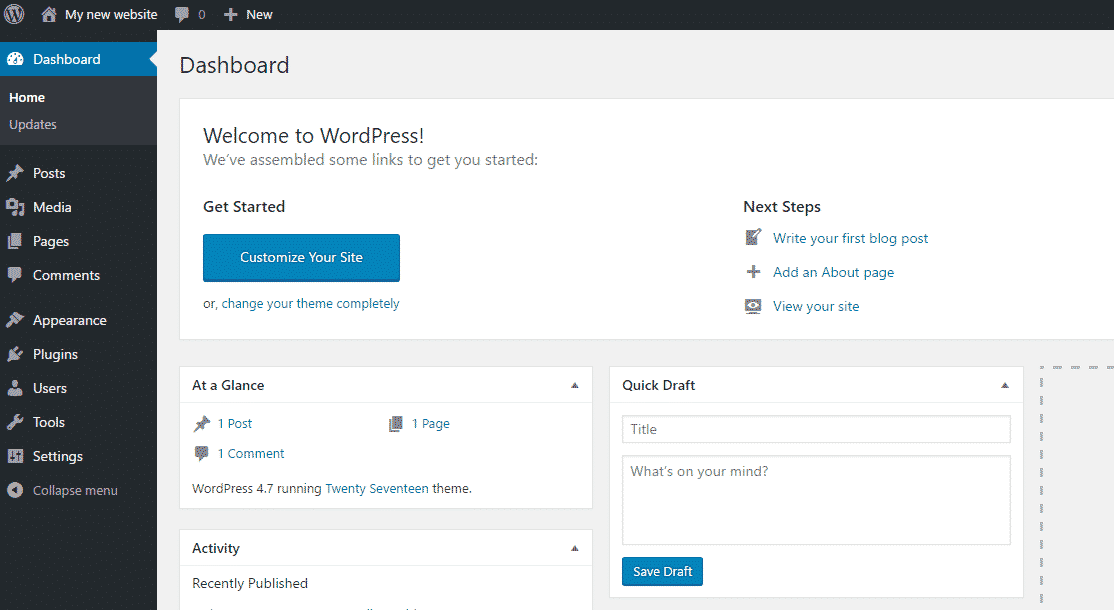Click the pages icon beside 1 Page

coord(396,424)
